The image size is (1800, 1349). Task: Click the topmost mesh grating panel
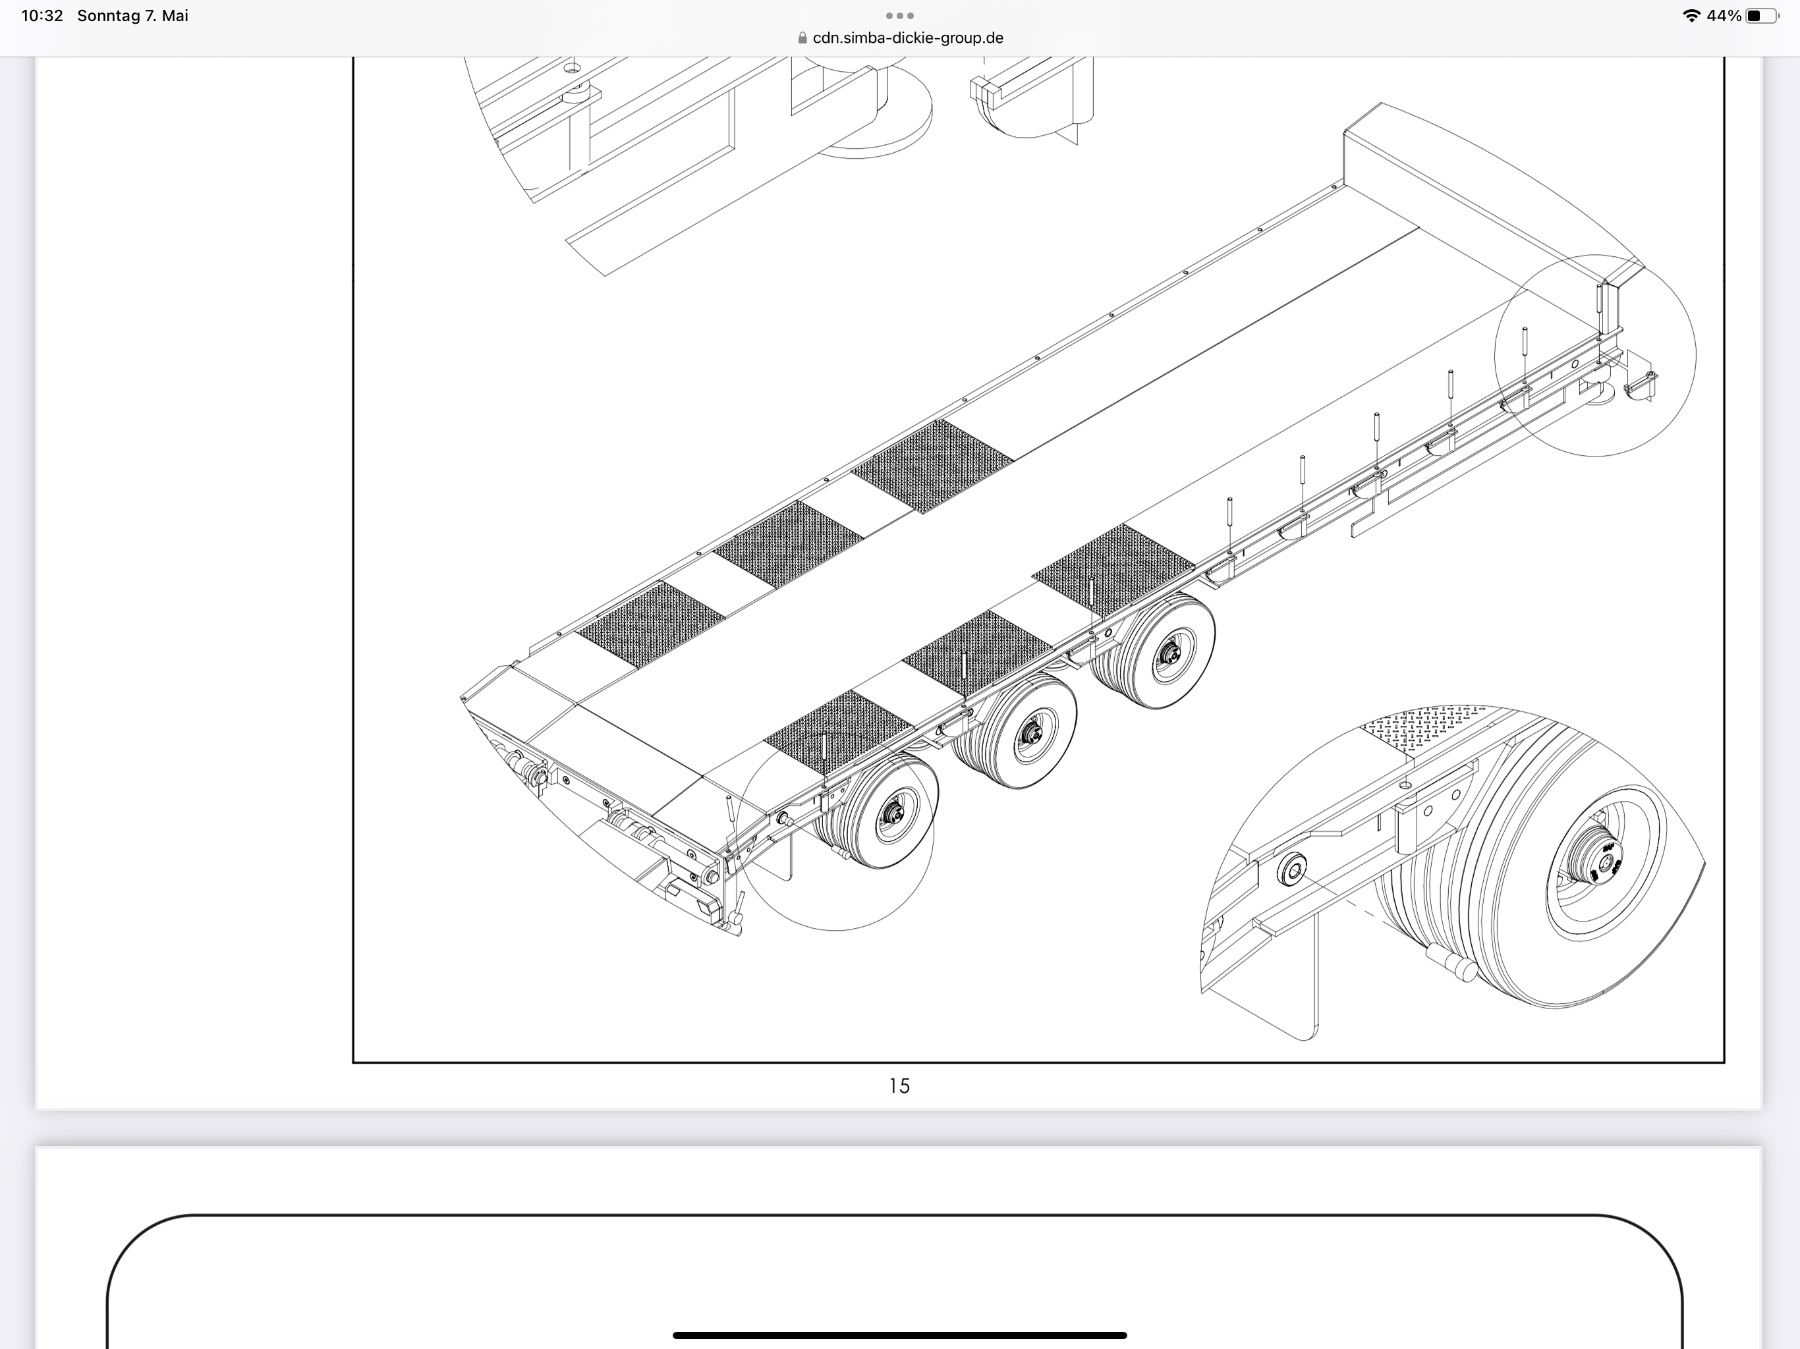[935, 466]
